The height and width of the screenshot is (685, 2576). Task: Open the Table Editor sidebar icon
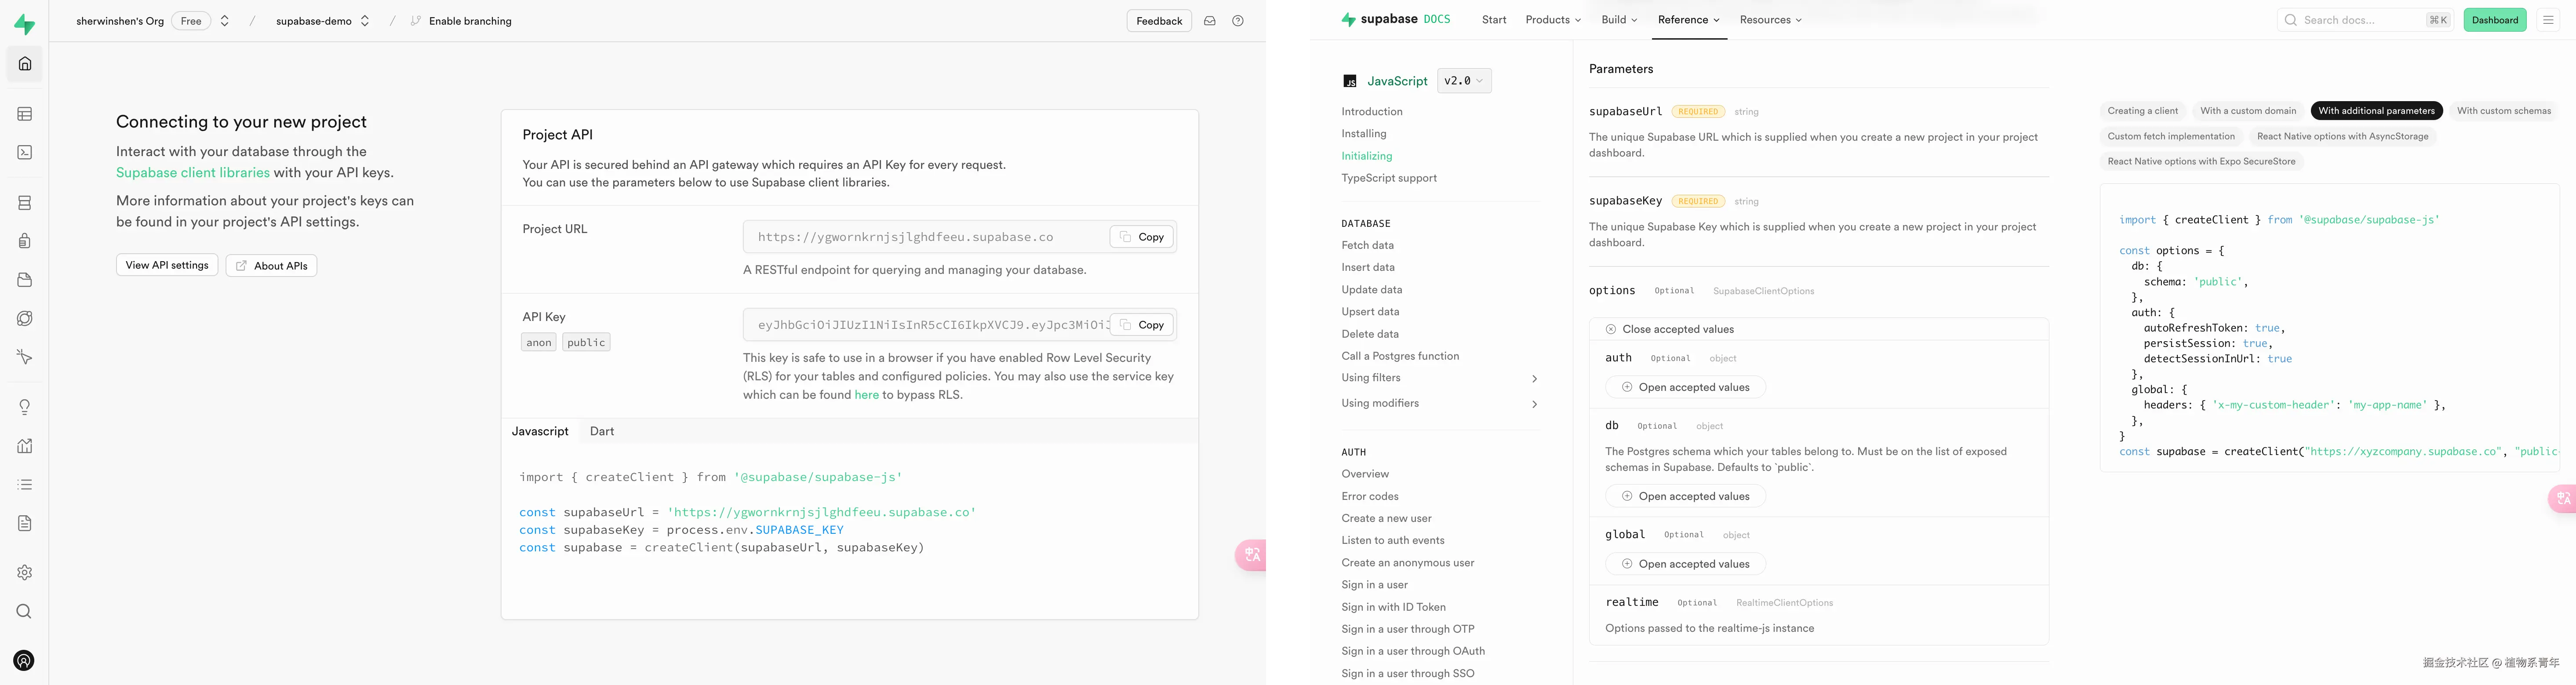coord(25,114)
